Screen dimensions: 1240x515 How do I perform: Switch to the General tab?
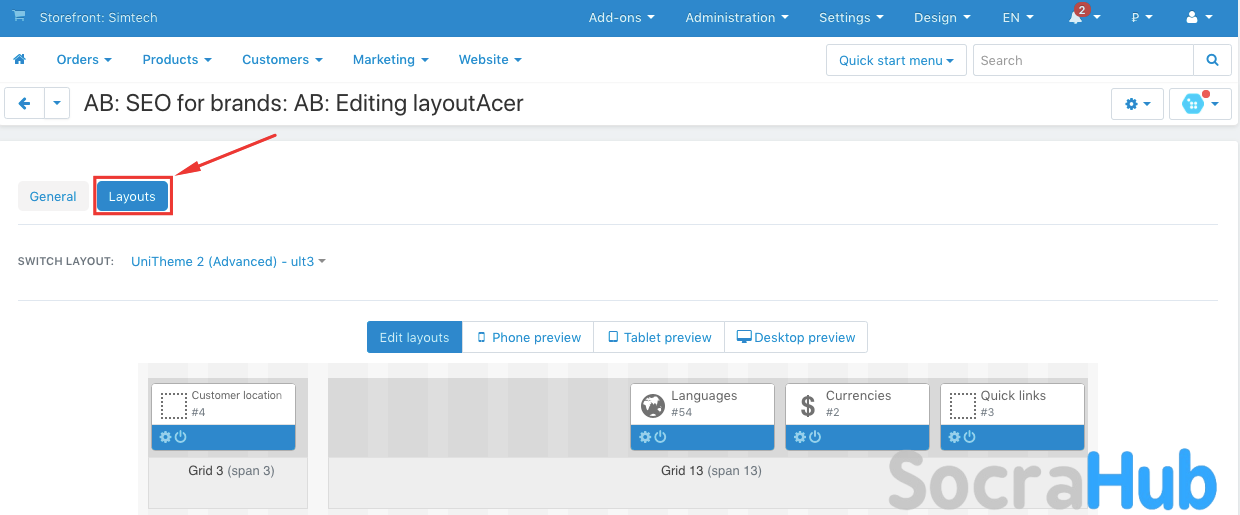pos(53,196)
